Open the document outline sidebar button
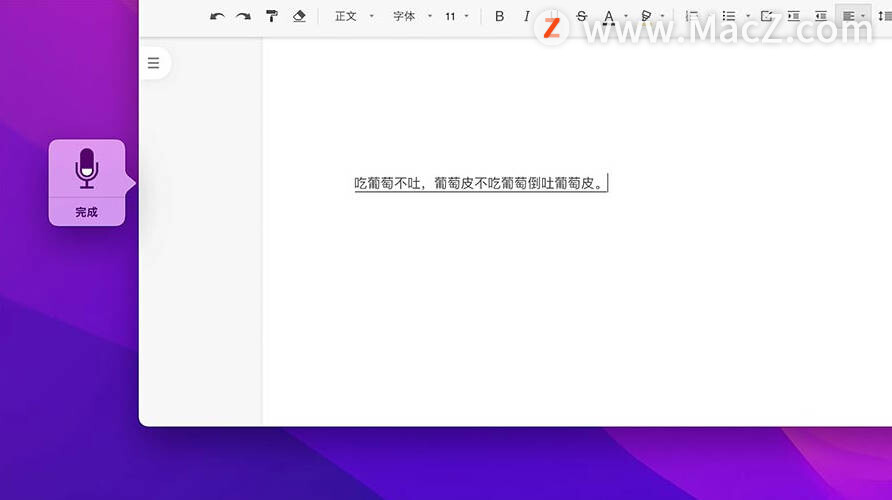 tap(154, 63)
